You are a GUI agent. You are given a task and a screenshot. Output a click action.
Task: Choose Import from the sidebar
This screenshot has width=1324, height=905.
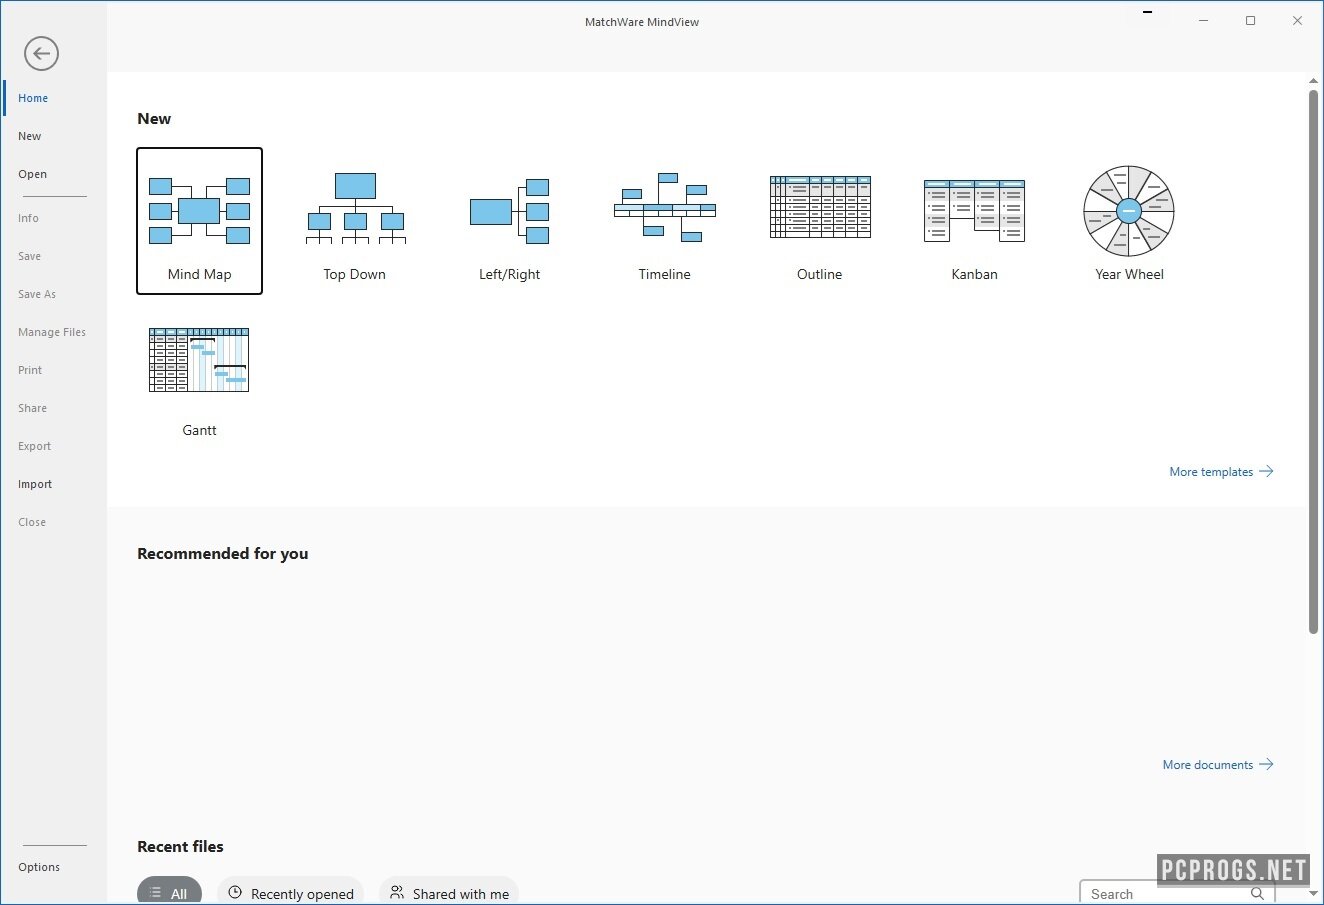35,484
